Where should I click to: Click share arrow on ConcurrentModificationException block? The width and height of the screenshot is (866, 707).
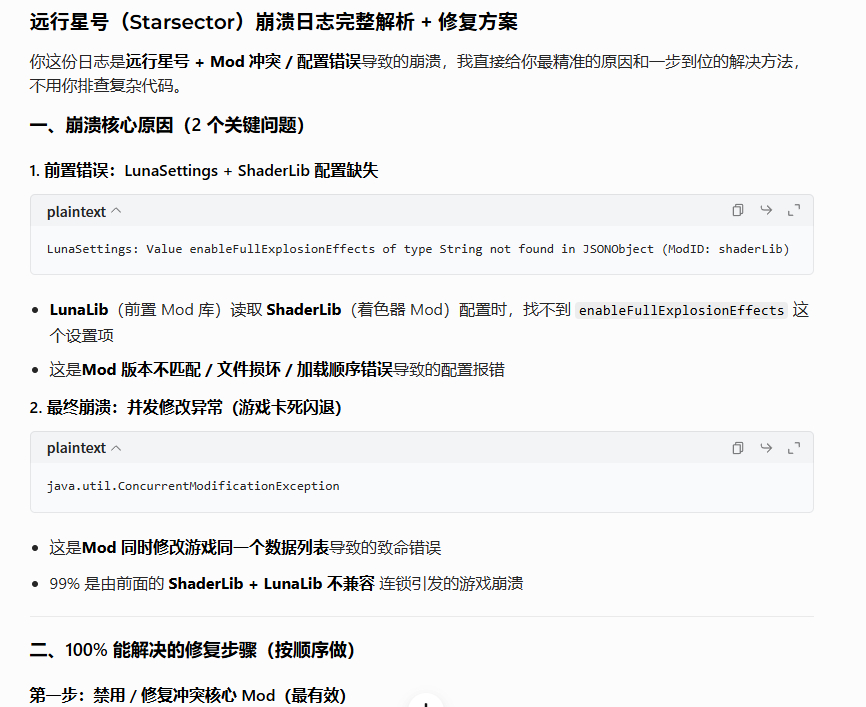tap(766, 447)
